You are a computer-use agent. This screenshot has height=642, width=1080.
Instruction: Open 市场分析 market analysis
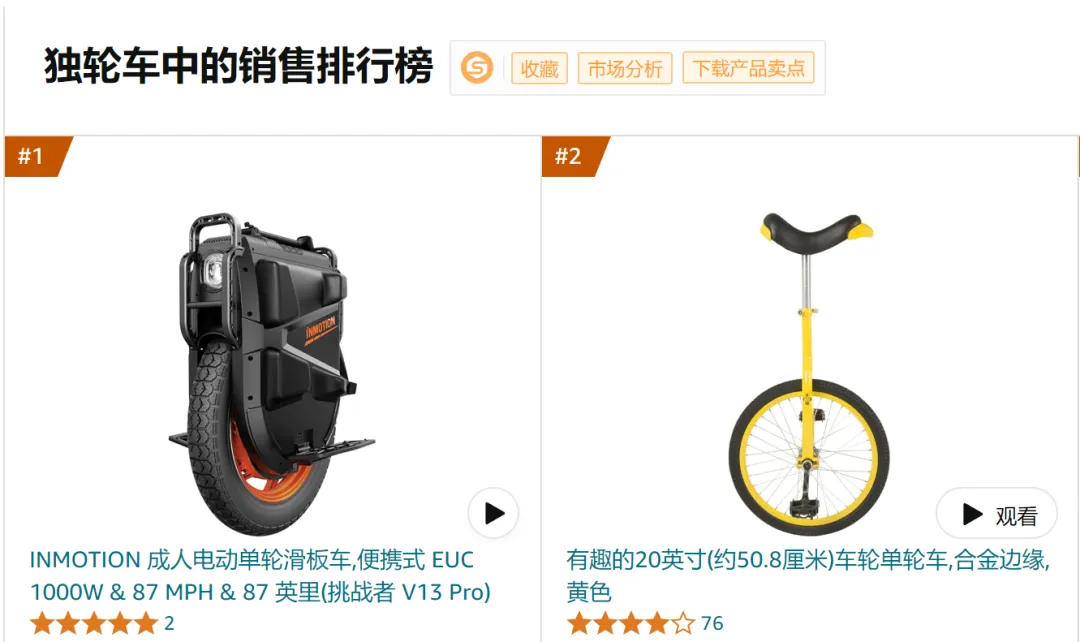point(625,68)
